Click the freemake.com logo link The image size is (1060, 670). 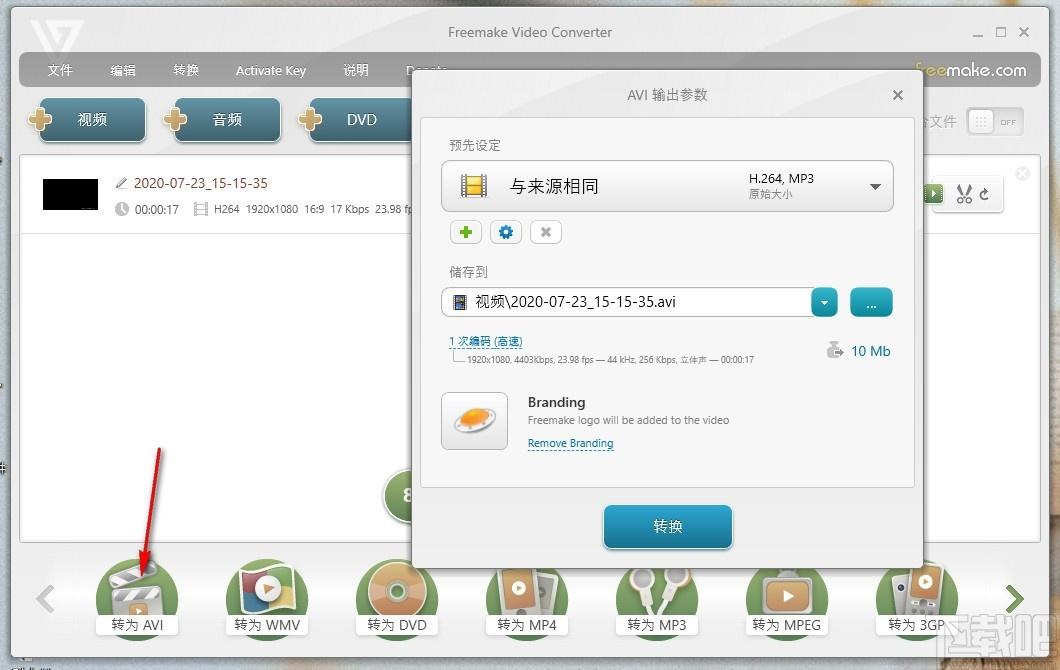971,70
